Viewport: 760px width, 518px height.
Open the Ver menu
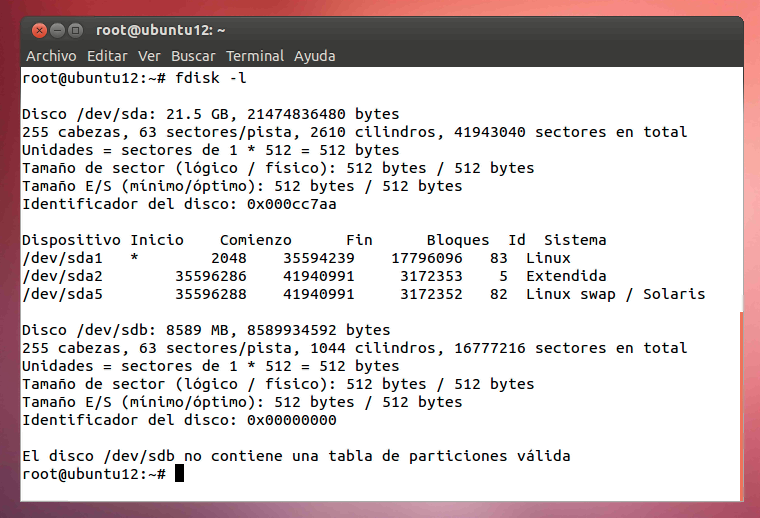pyautogui.click(x=149, y=56)
